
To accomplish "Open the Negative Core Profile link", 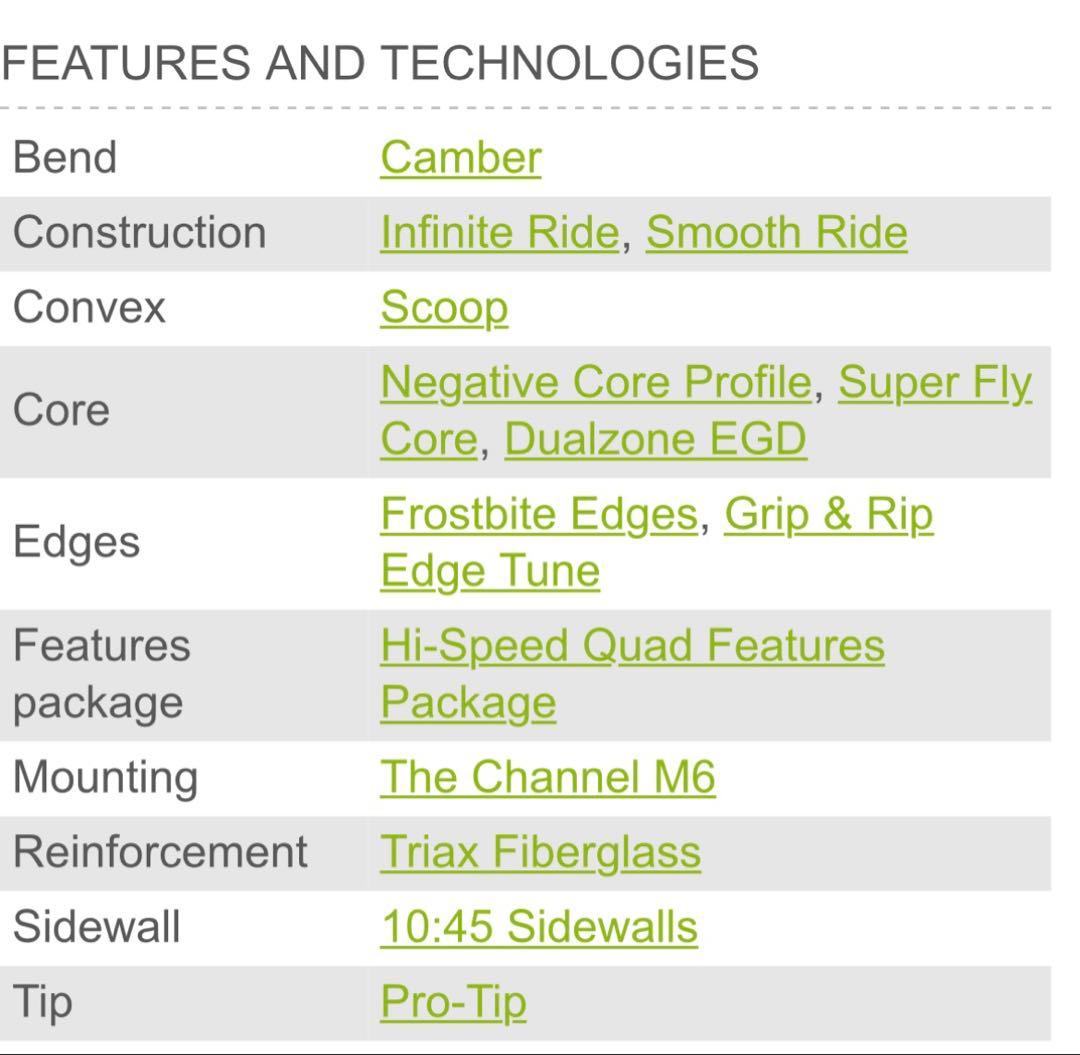I will pyautogui.click(x=595, y=383).
